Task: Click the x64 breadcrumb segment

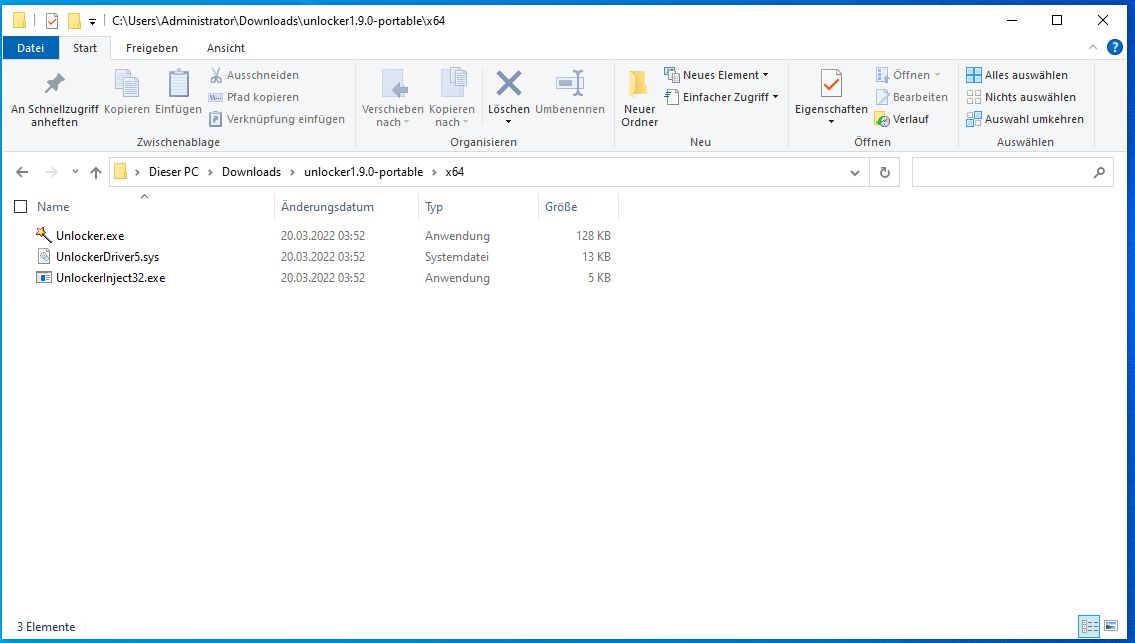Action: [455, 172]
